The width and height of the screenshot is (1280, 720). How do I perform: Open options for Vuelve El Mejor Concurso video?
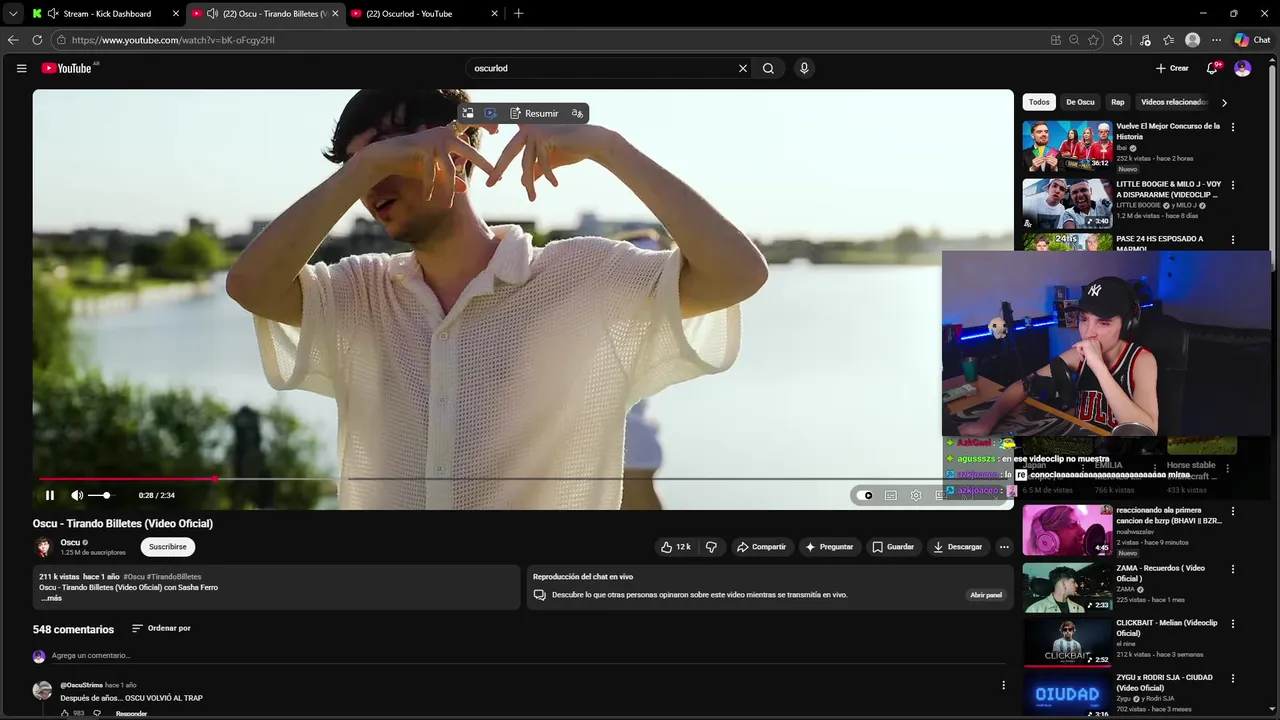(x=1232, y=127)
